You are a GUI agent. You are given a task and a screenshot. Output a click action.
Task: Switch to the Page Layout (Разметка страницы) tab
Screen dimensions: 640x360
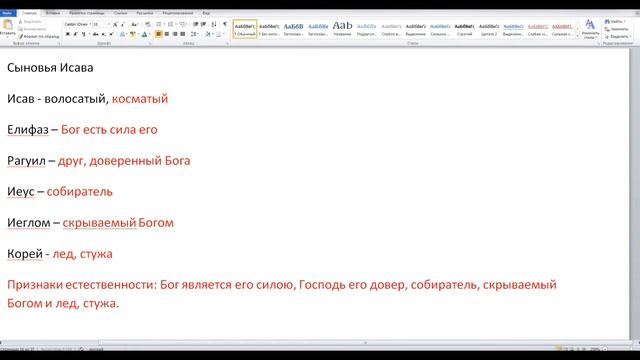(x=87, y=13)
